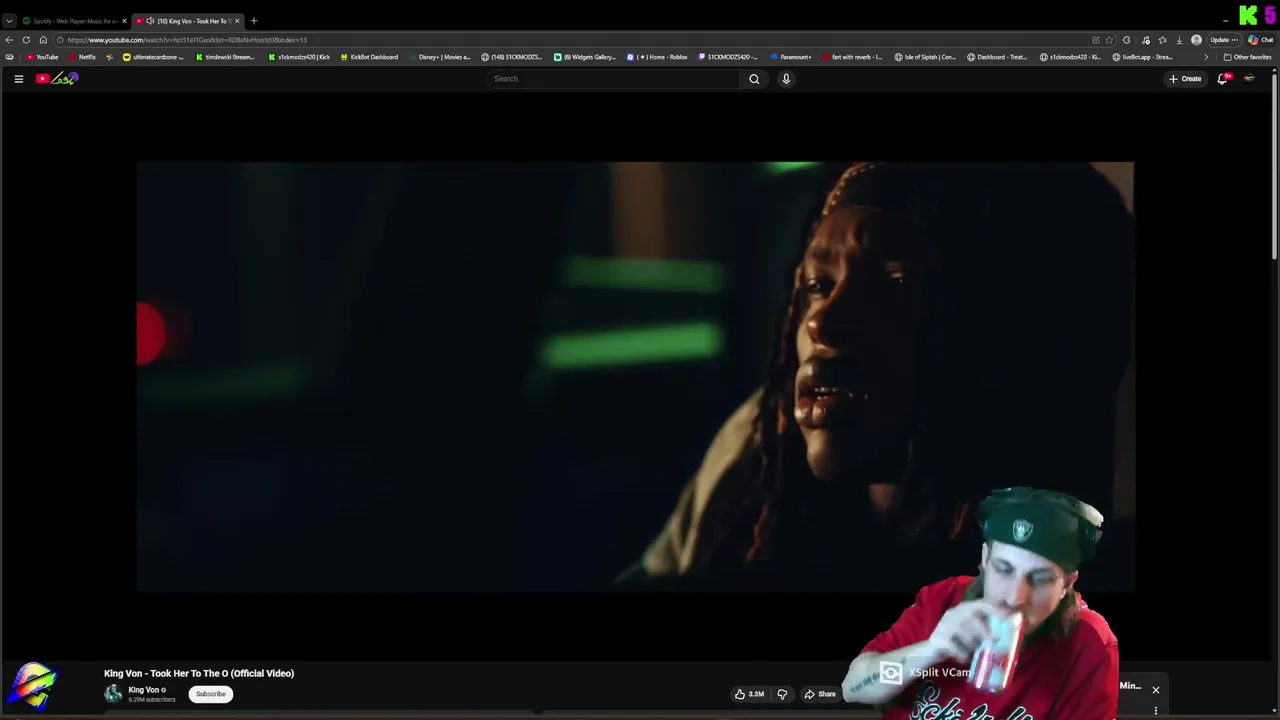
Task: Open the ultimatecardzone bookmark
Action: pos(153,57)
